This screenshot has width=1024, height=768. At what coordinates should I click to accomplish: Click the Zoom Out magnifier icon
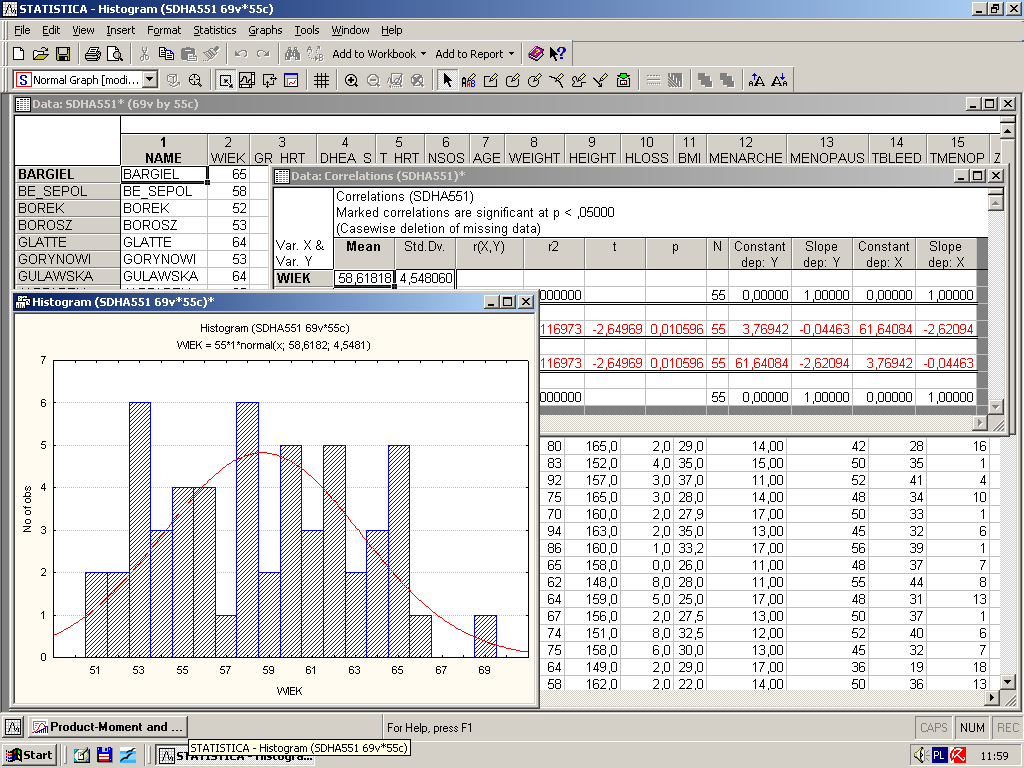click(x=374, y=80)
